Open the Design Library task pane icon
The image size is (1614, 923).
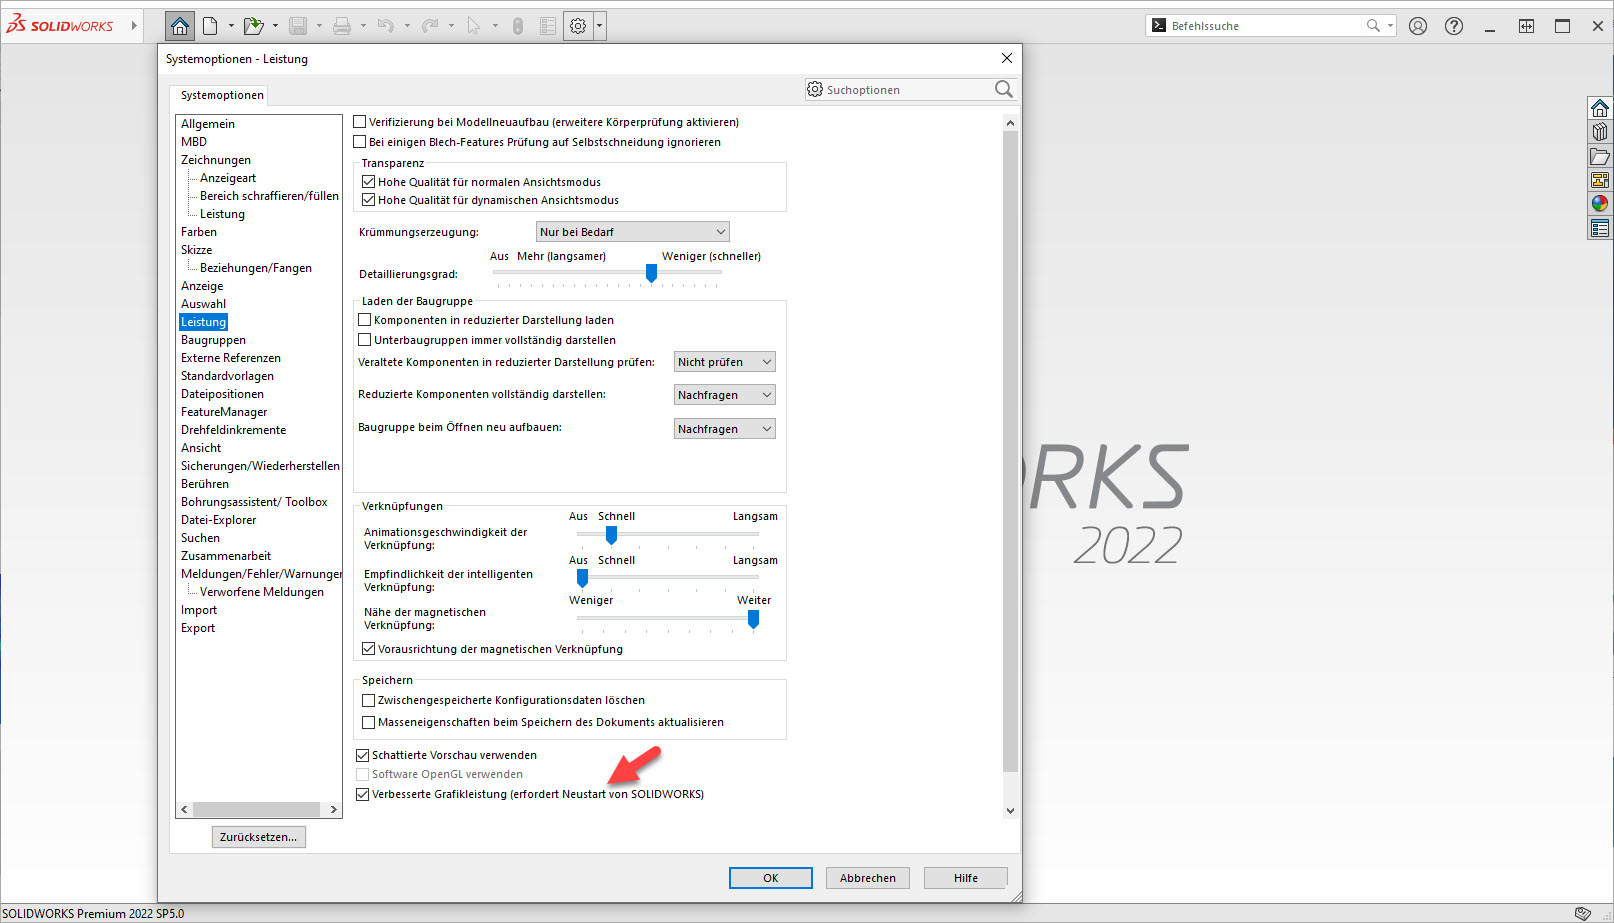pyautogui.click(x=1600, y=132)
